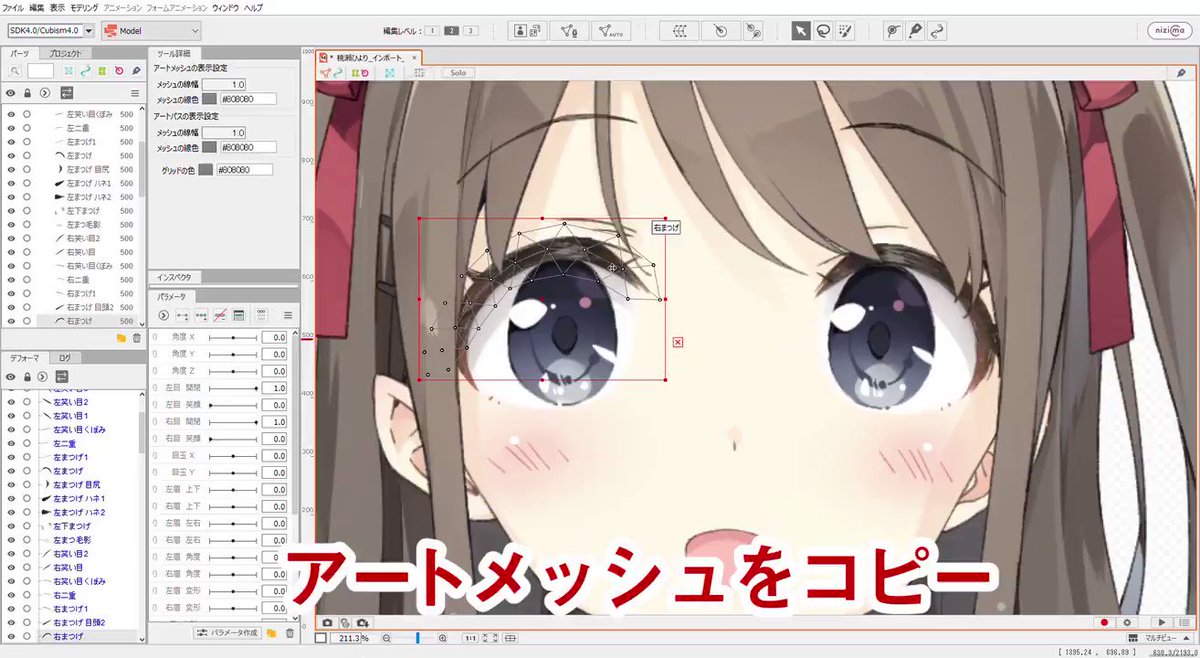The image size is (1200, 658).
Task: Create a rotation deformer
Action: [x=720, y=31]
